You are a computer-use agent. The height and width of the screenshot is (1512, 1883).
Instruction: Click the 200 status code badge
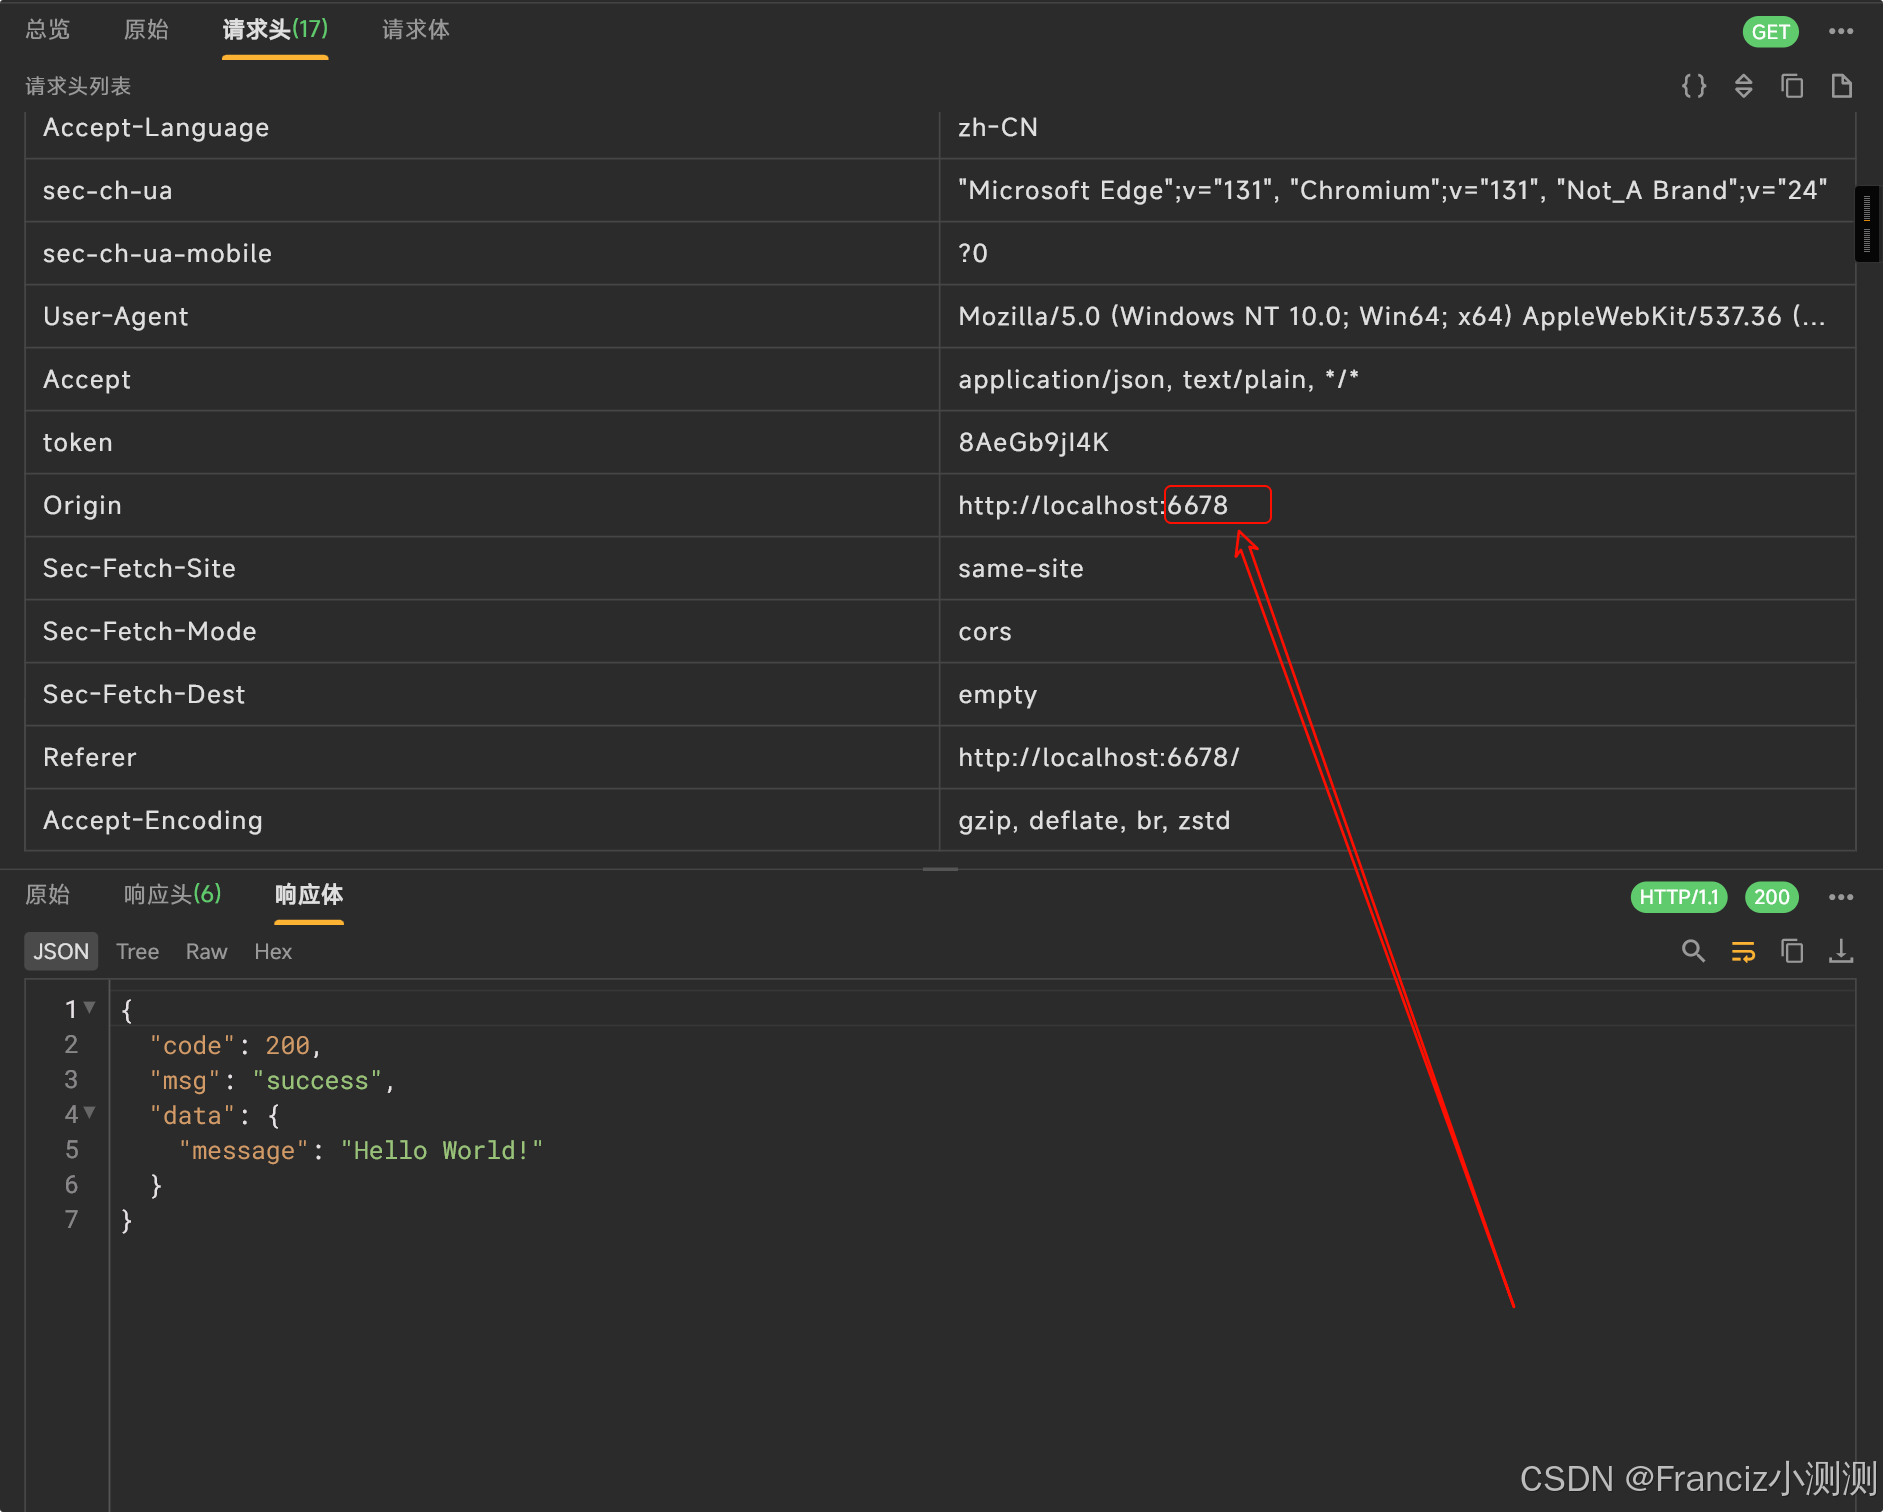1771,897
